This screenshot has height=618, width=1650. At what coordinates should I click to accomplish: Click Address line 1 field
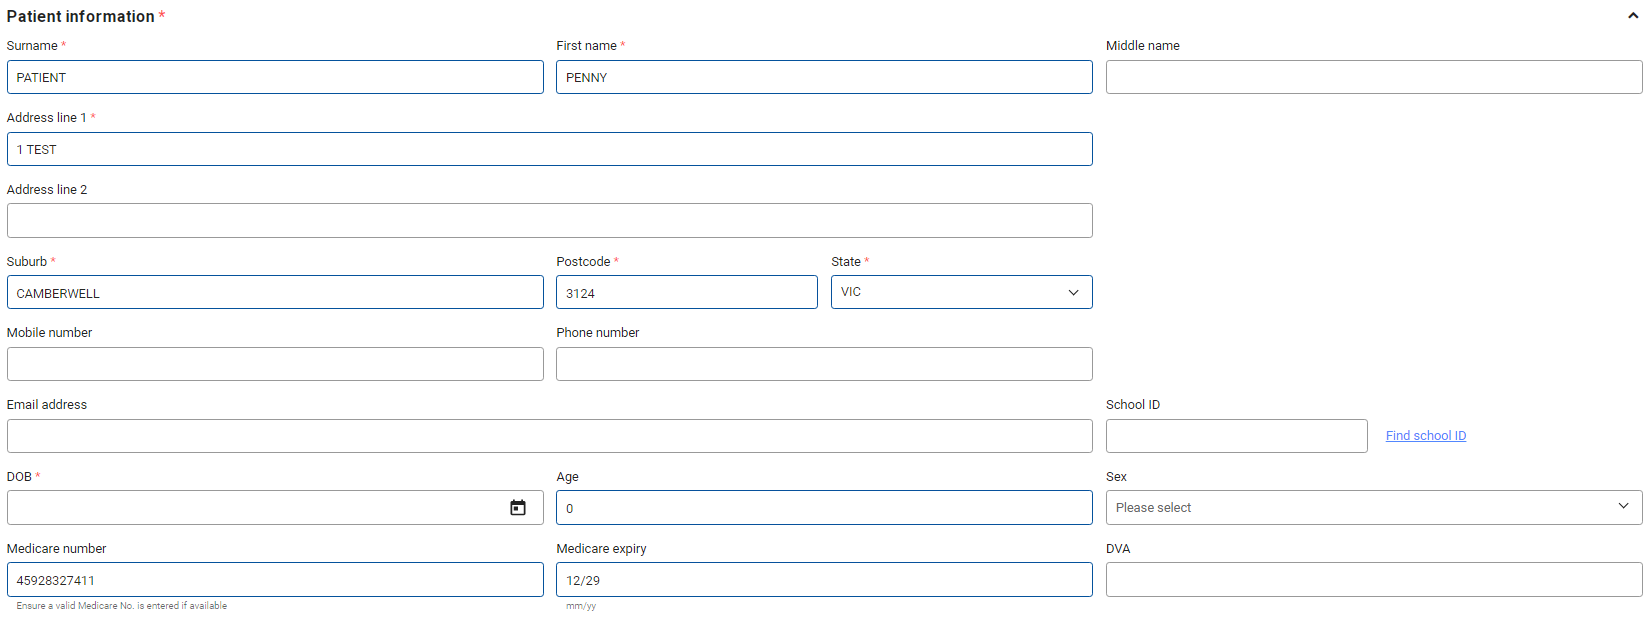click(x=549, y=149)
